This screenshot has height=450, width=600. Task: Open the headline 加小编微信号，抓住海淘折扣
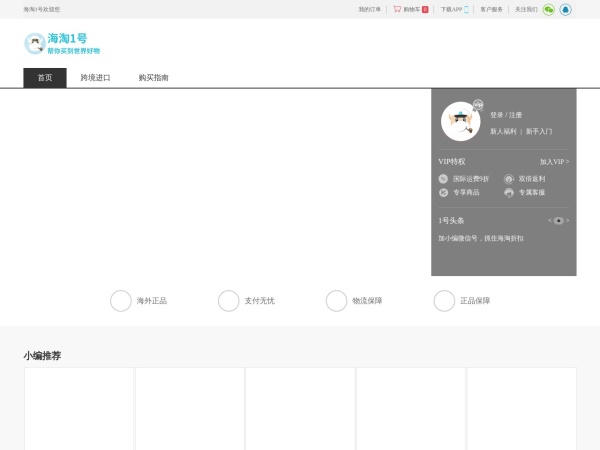coord(481,238)
